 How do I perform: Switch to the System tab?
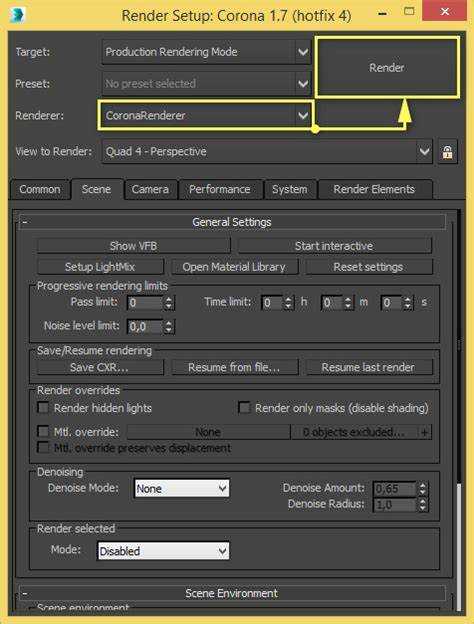coord(290,189)
